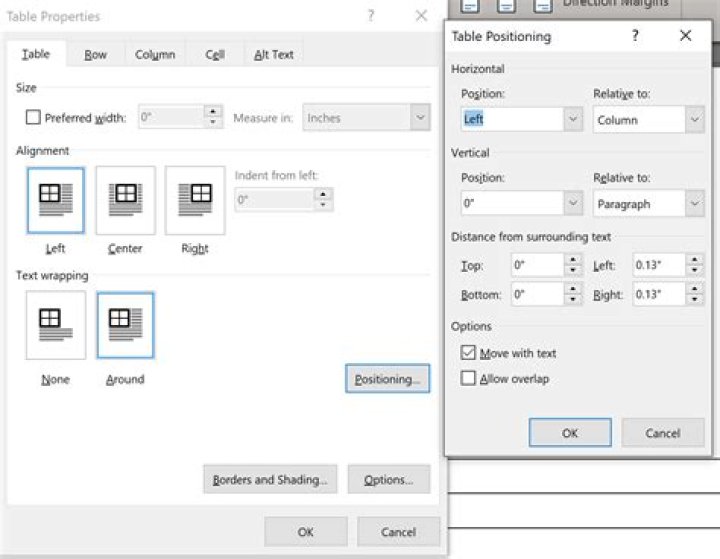The height and width of the screenshot is (559, 720).
Task: Click the Right distance 0.13" field
Action: coord(659,294)
